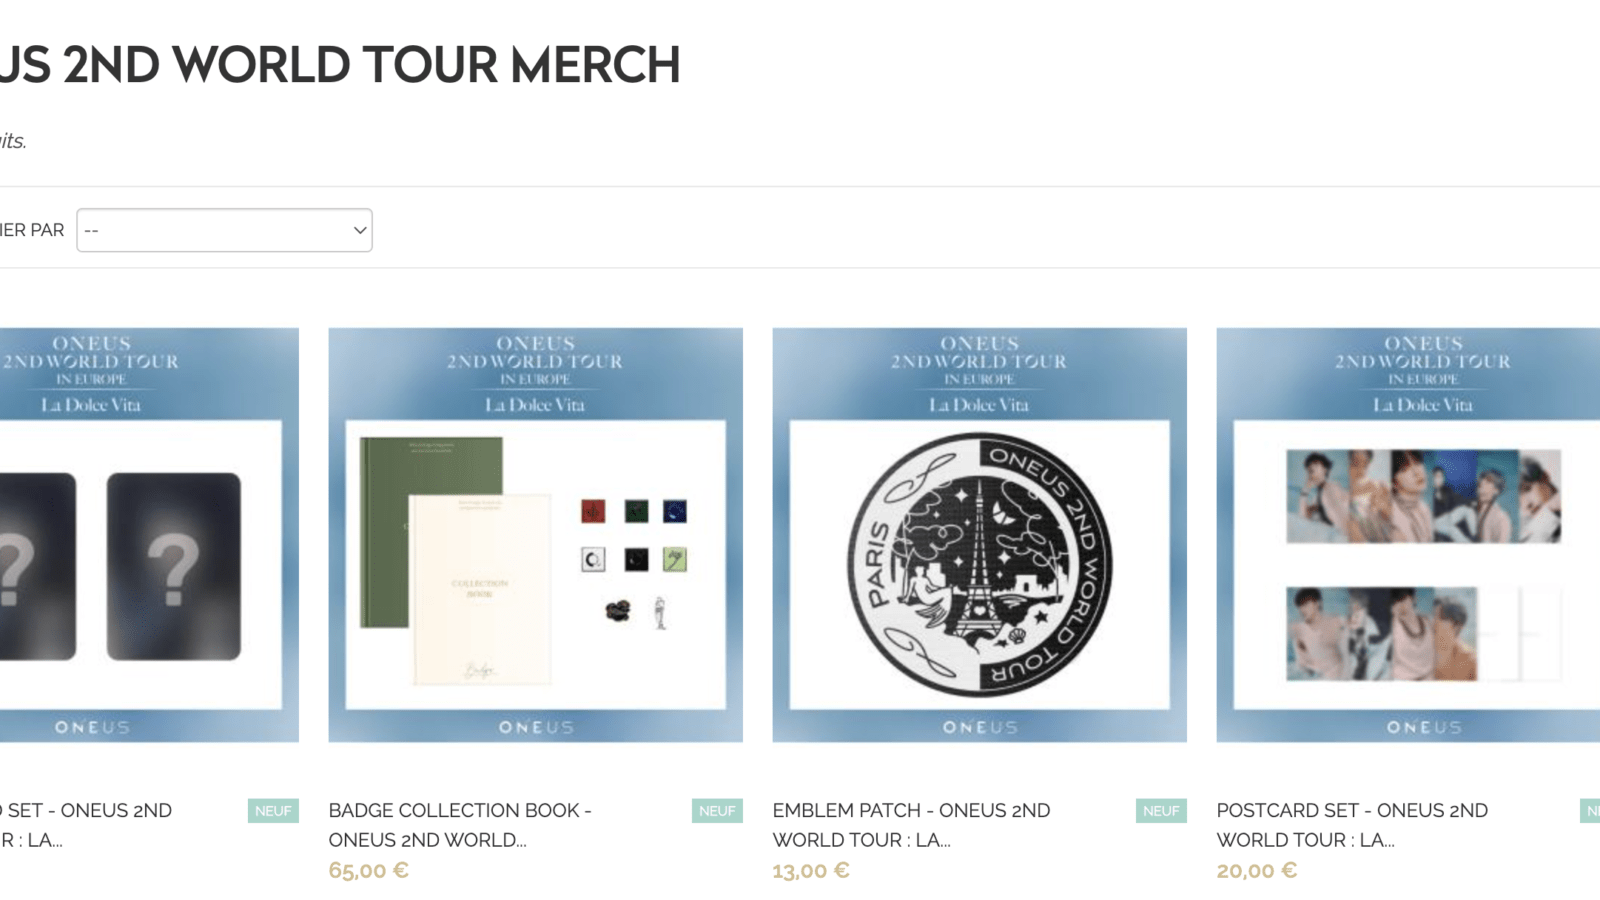This screenshot has height=900, width=1600.
Task: Click the green collection book cover
Action: click(431, 532)
